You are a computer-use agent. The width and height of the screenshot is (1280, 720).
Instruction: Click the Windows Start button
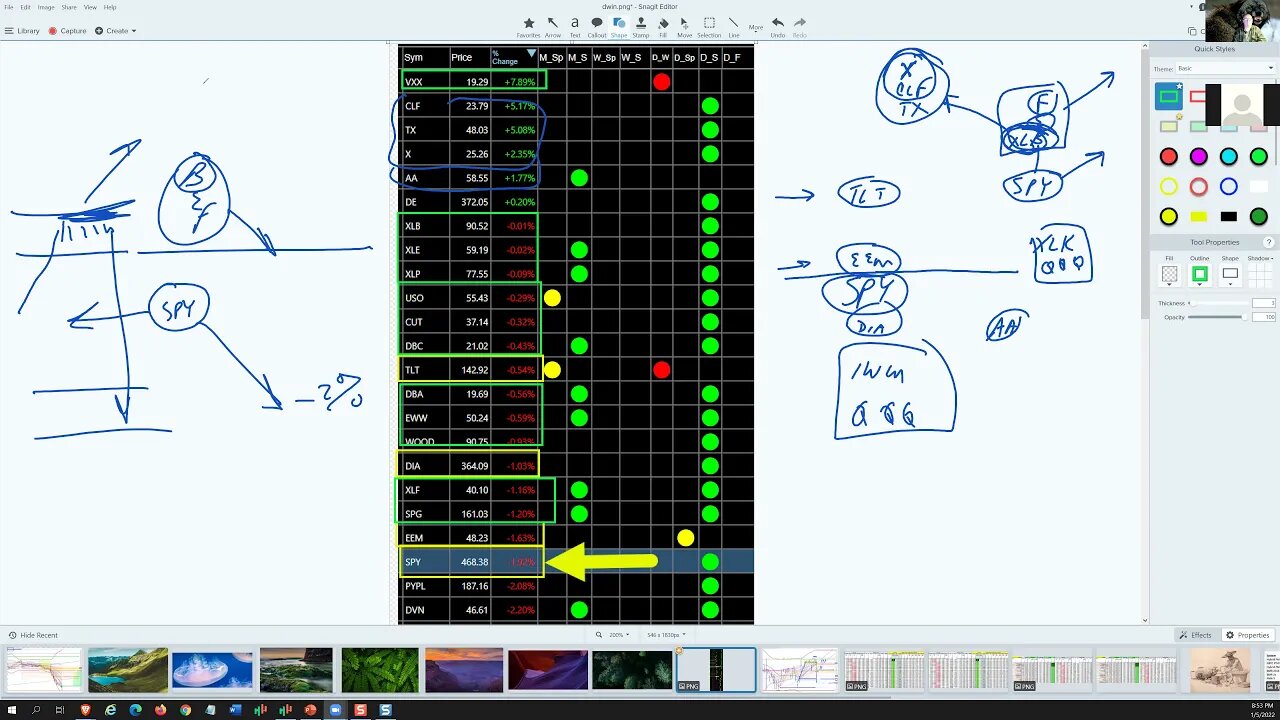point(11,710)
